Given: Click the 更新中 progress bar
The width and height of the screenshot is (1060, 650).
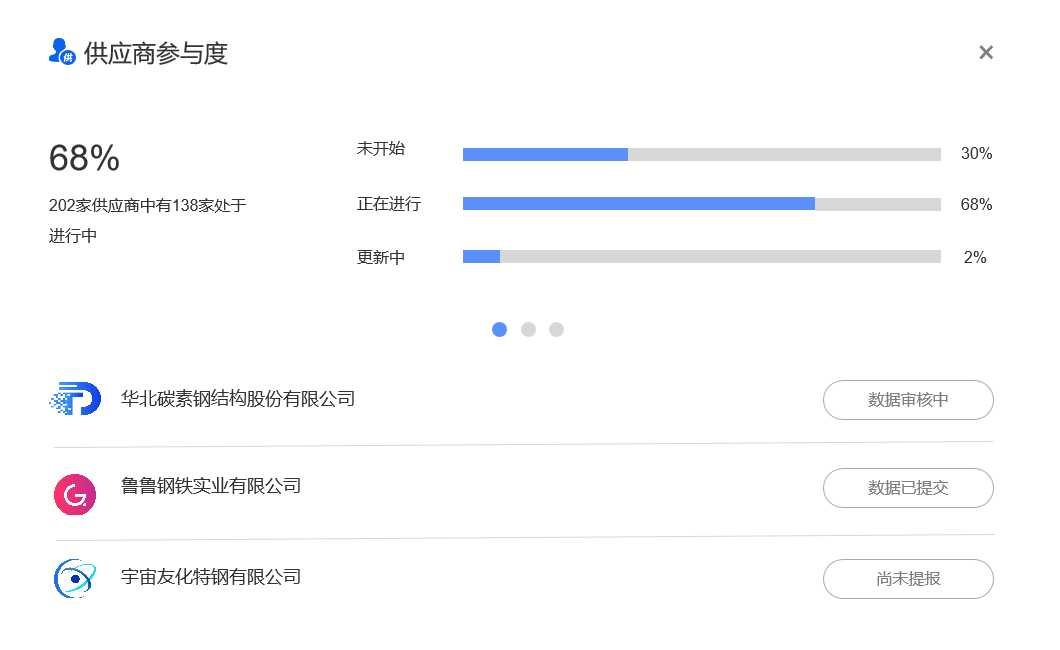Looking at the screenshot, I should click(701, 257).
